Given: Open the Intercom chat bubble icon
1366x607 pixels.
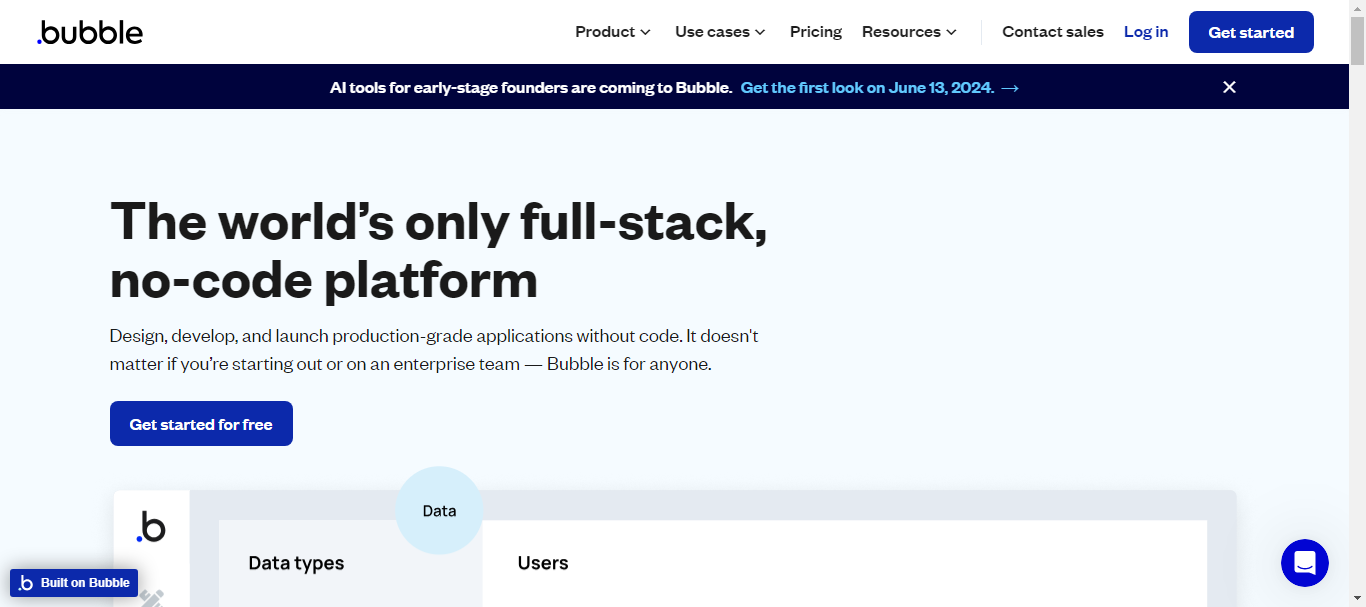Looking at the screenshot, I should point(1305,563).
